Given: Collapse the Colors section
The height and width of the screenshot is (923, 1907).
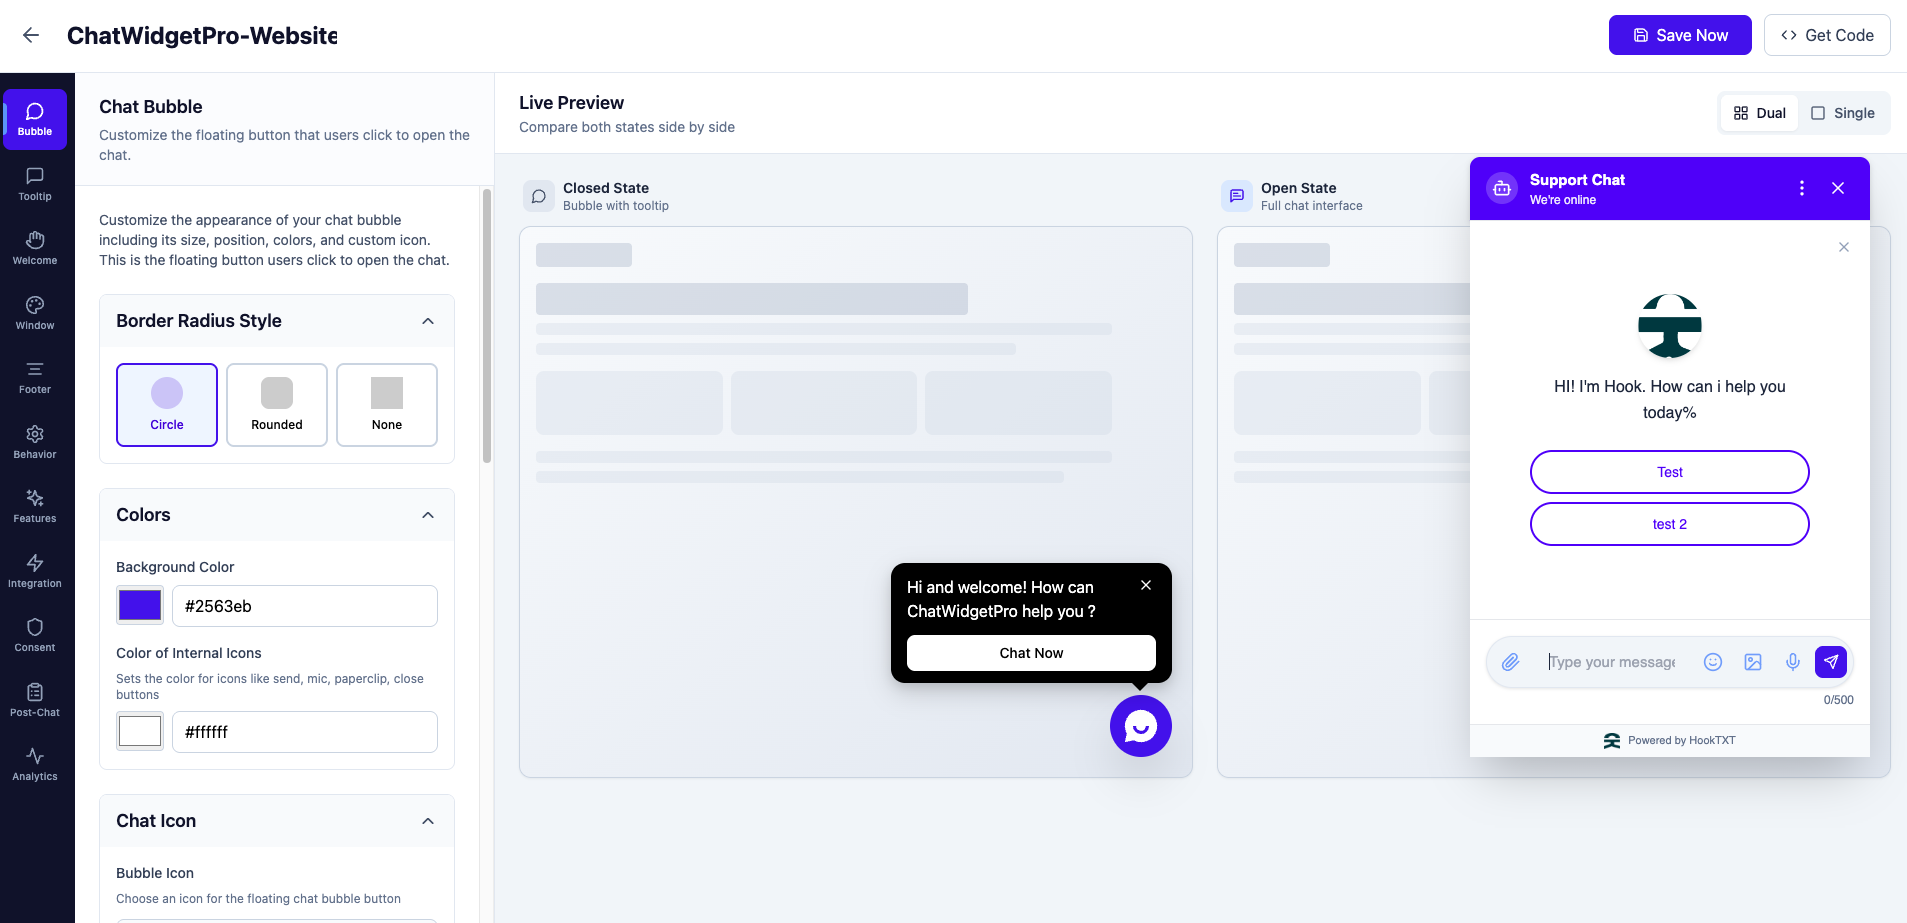Looking at the screenshot, I should coord(428,515).
